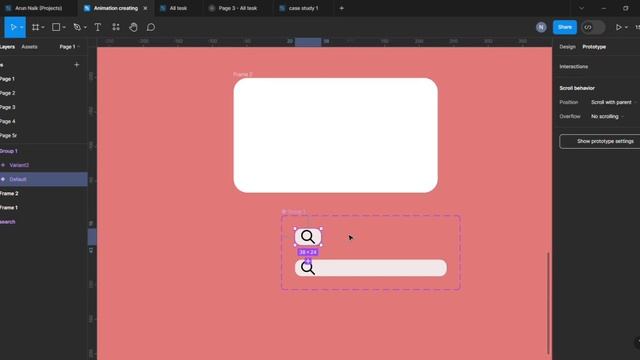Switch to the Design tab
The image size is (640, 360).
(567, 47)
